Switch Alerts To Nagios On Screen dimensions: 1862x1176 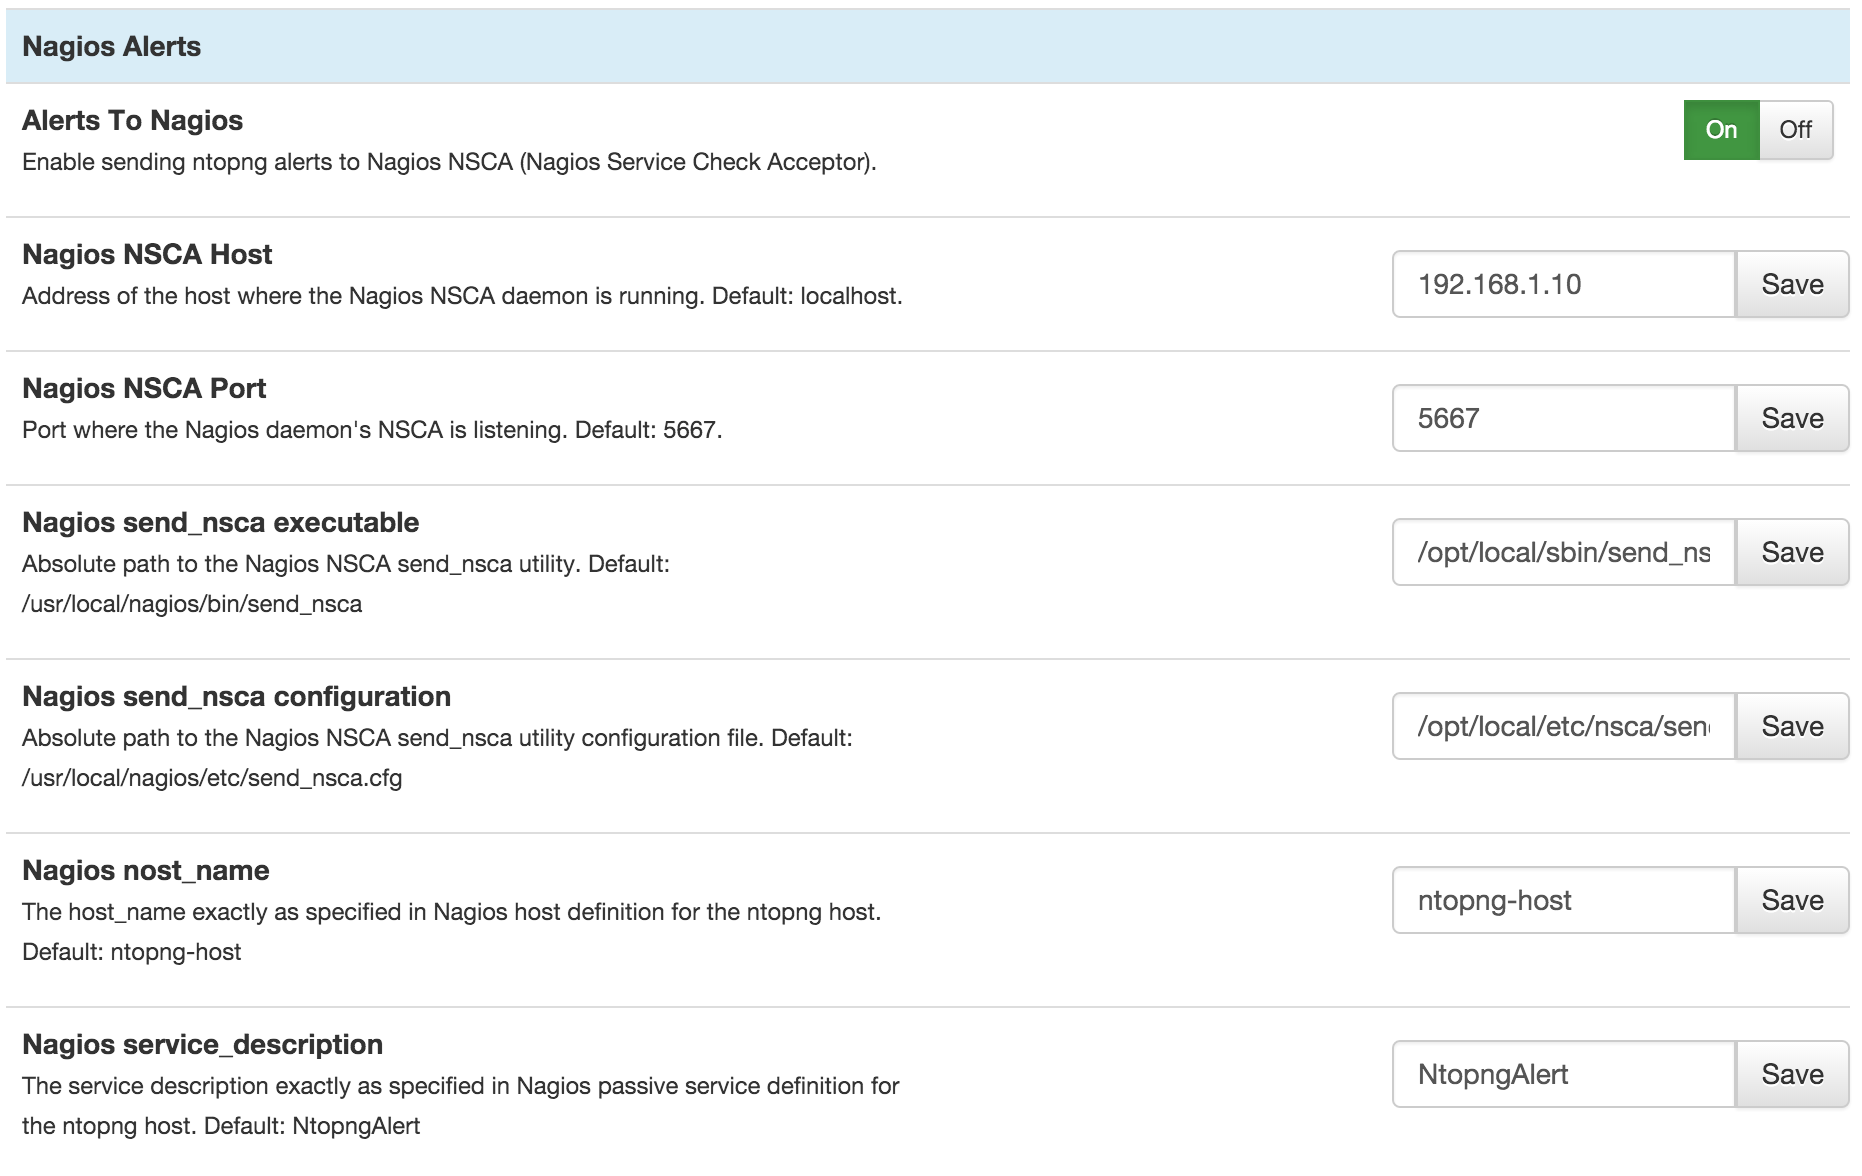coord(1721,130)
